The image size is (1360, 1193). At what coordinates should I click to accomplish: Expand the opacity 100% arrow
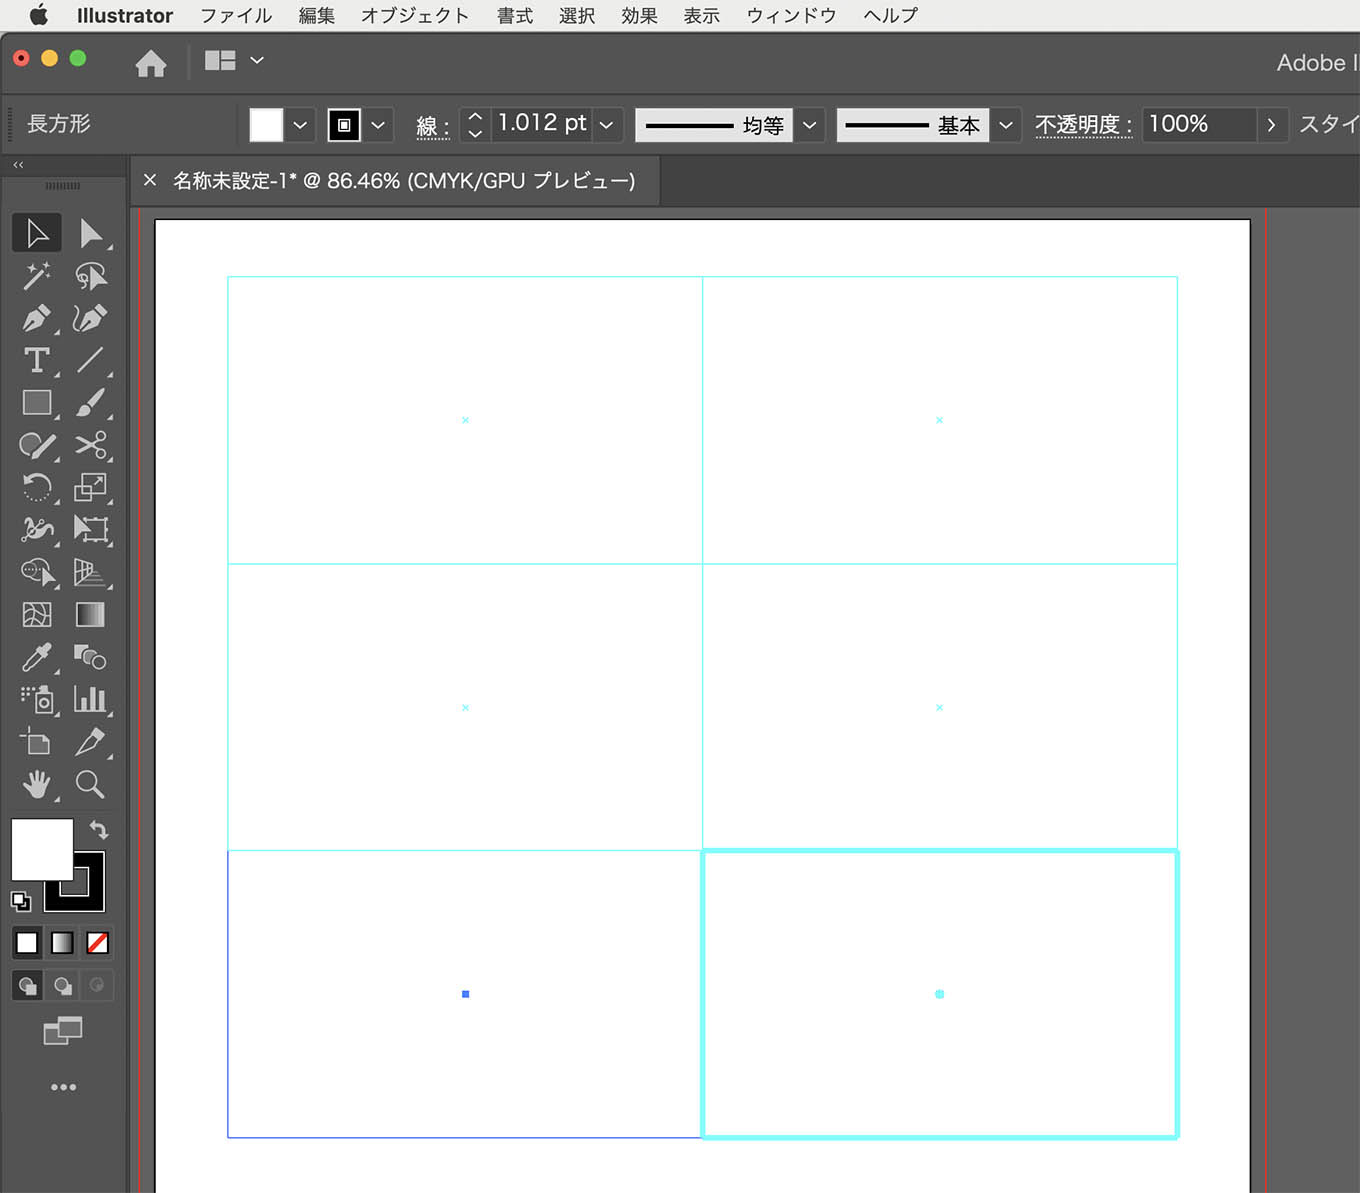click(1271, 125)
